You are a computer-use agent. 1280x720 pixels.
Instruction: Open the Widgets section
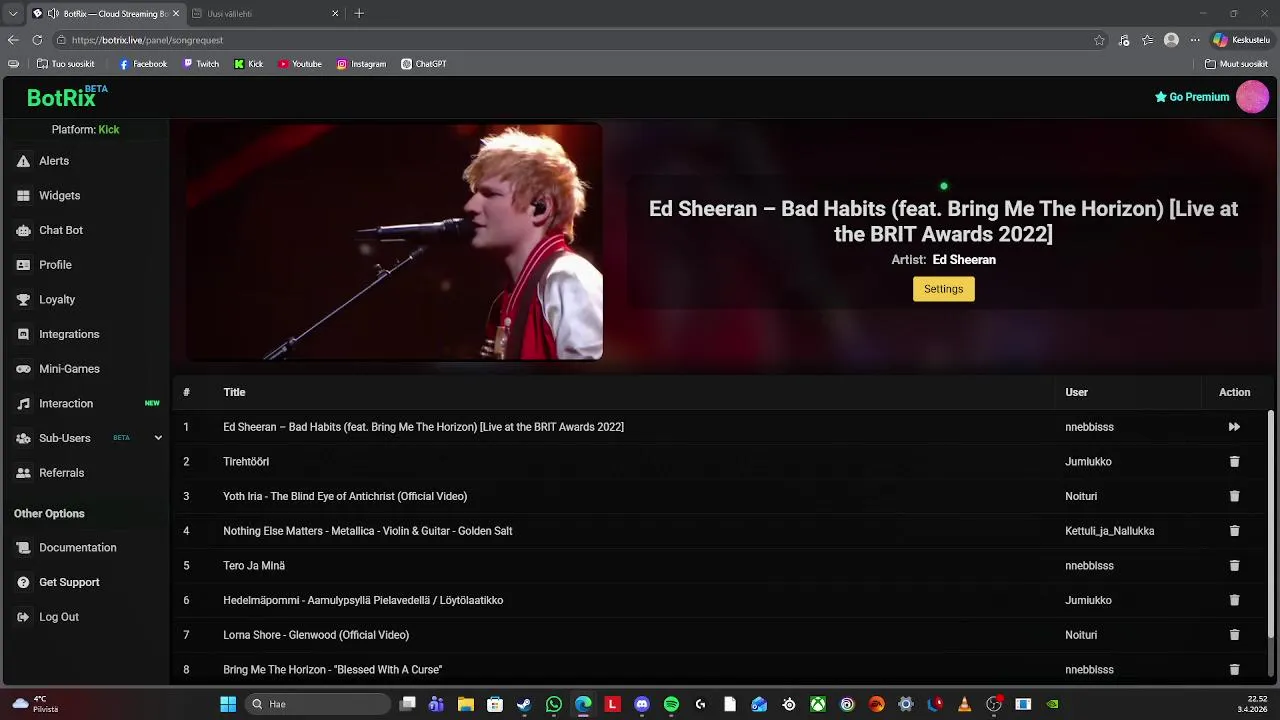(x=59, y=196)
